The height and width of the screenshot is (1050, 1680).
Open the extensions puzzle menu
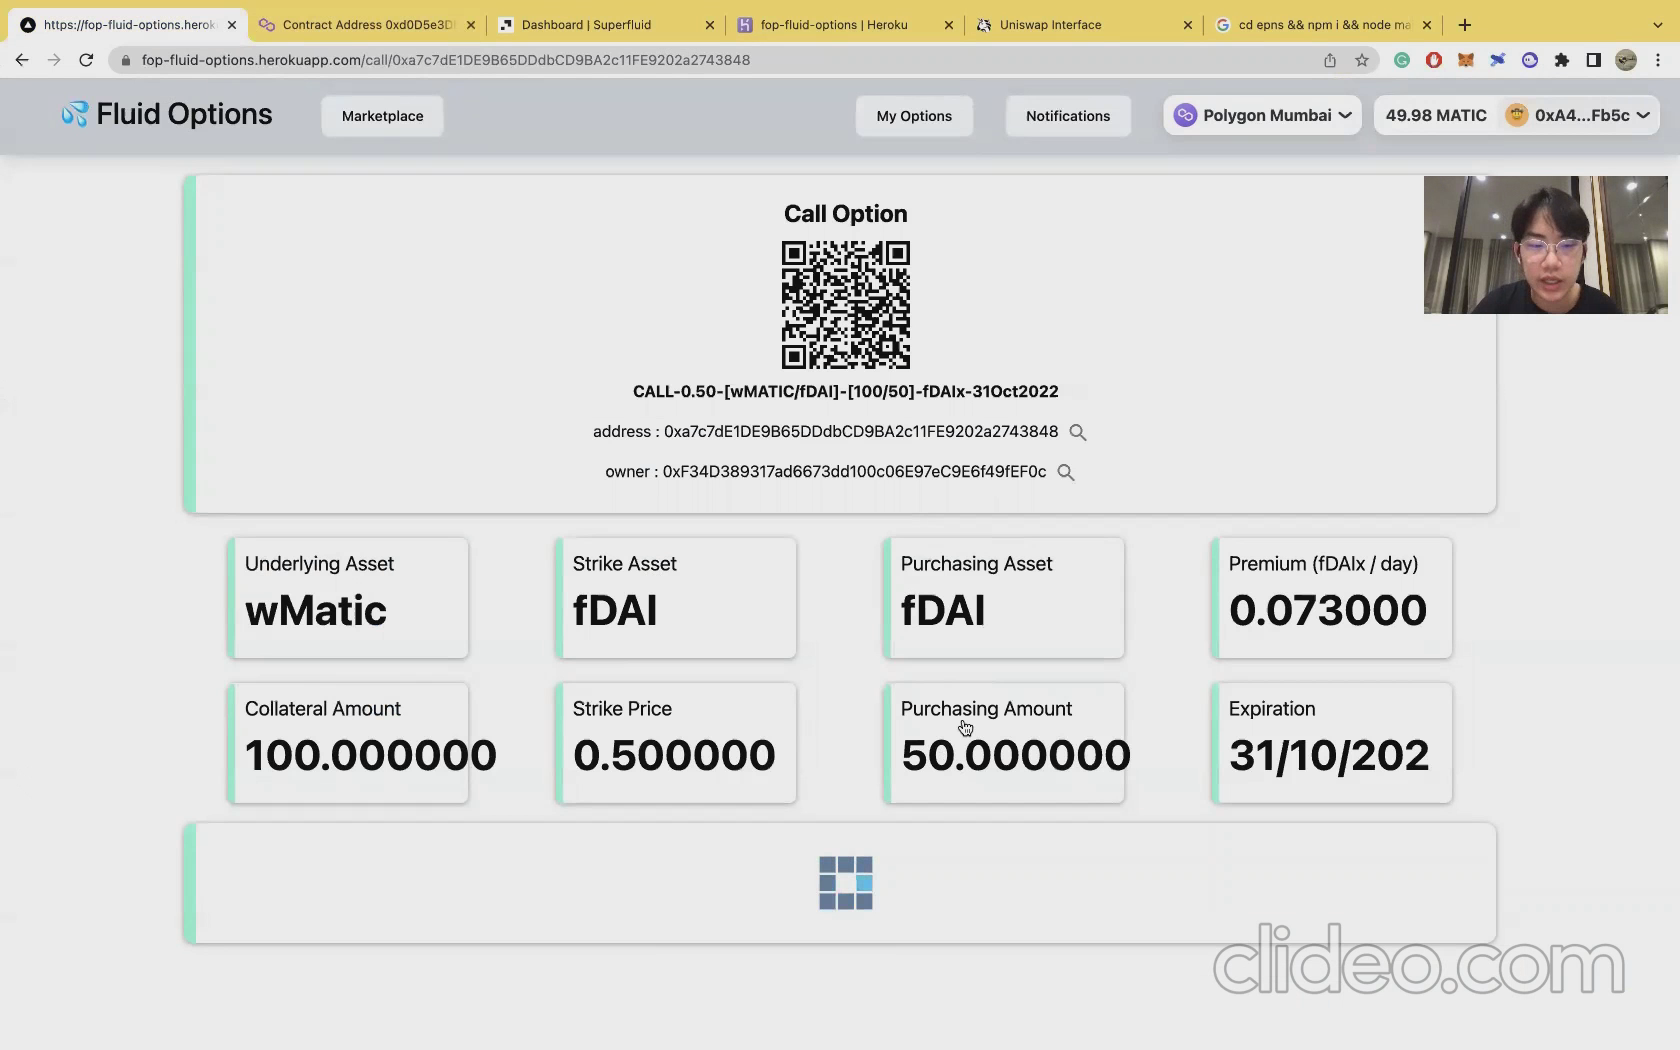coord(1562,60)
